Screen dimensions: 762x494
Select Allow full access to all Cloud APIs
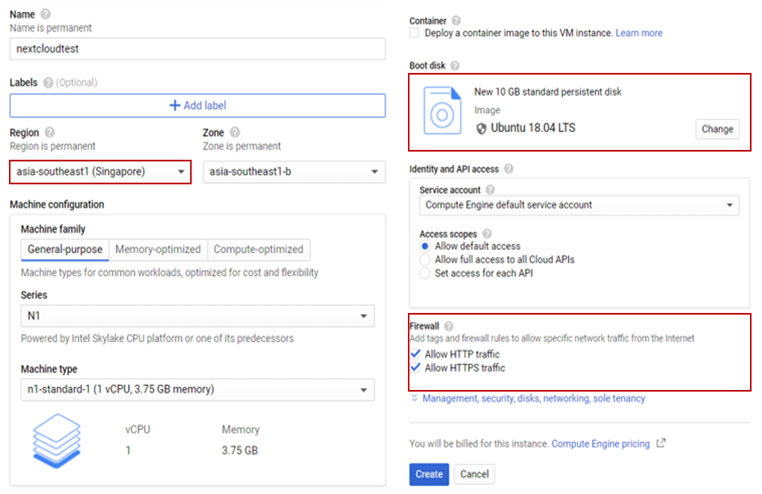pos(426,259)
